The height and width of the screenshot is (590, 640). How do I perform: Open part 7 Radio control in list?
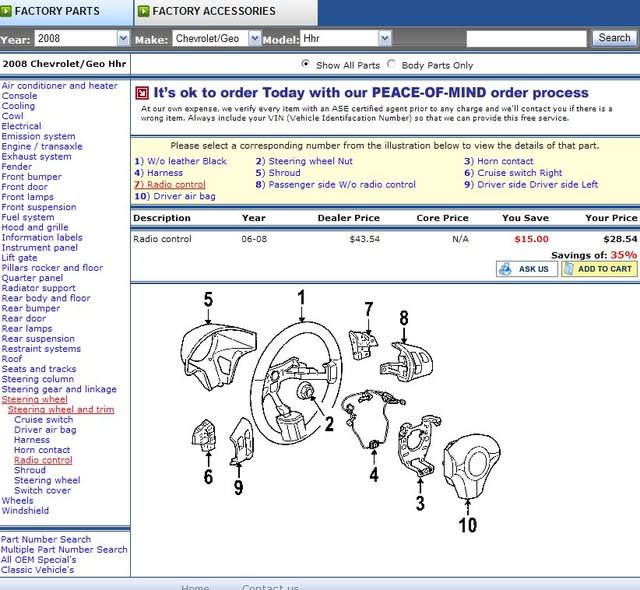point(170,185)
